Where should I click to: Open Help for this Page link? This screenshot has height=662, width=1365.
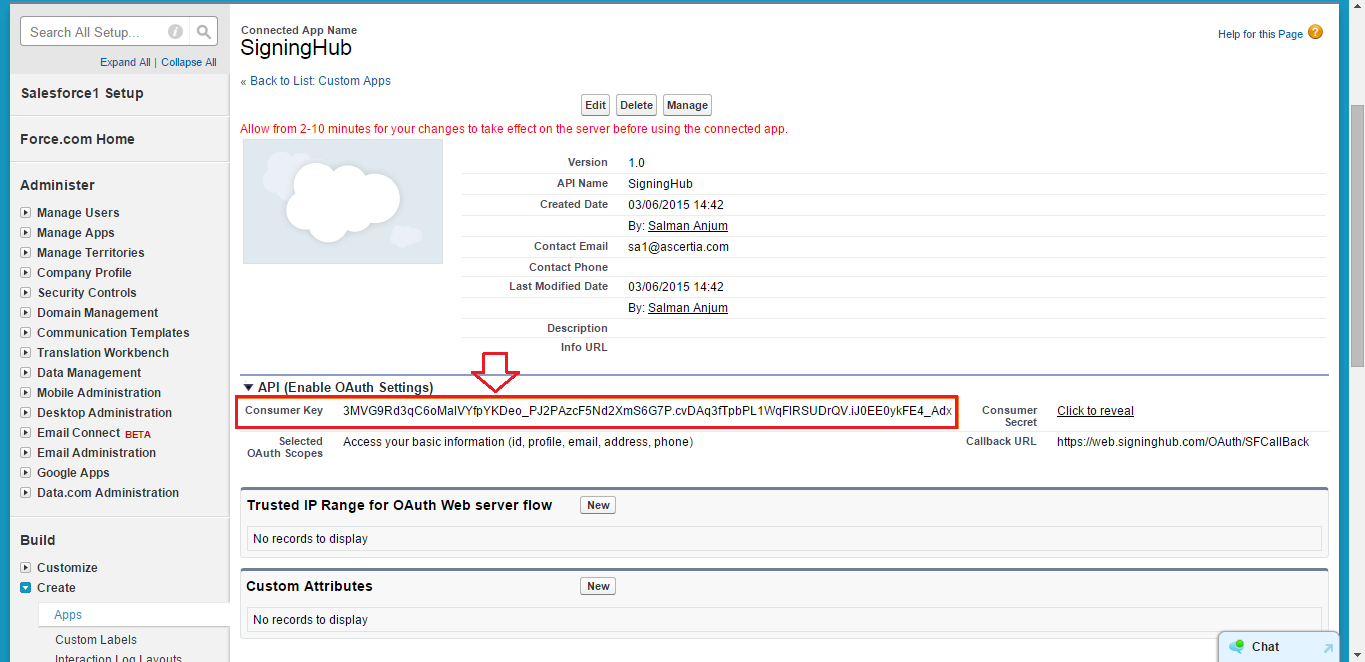(x=1260, y=34)
